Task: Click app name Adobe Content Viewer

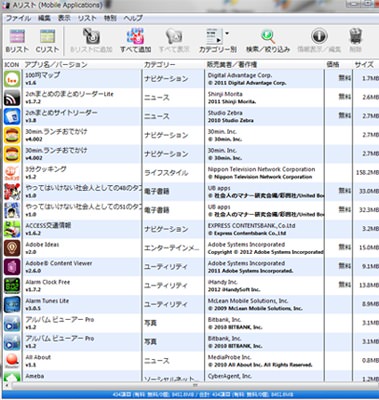Action: (59, 263)
